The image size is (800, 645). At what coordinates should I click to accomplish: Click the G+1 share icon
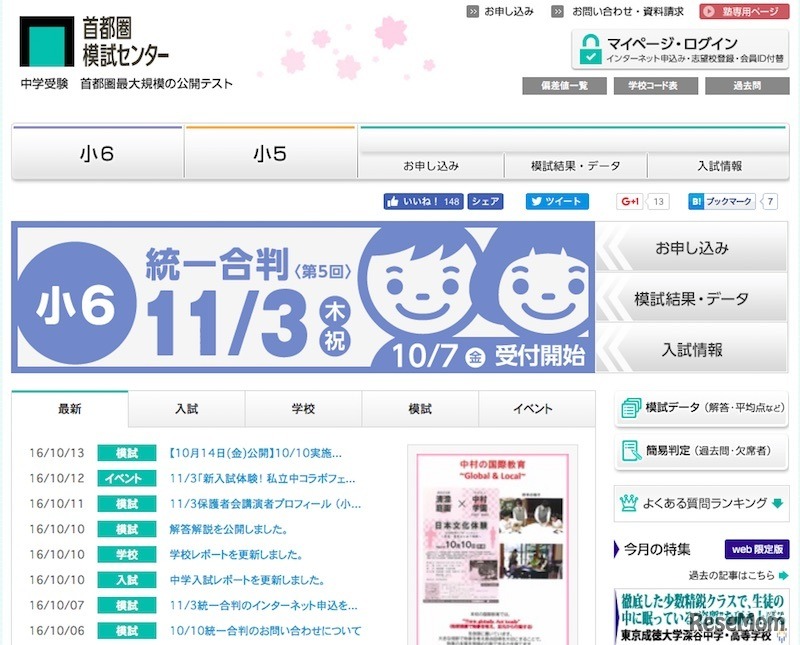pyautogui.click(x=629, y=201)
